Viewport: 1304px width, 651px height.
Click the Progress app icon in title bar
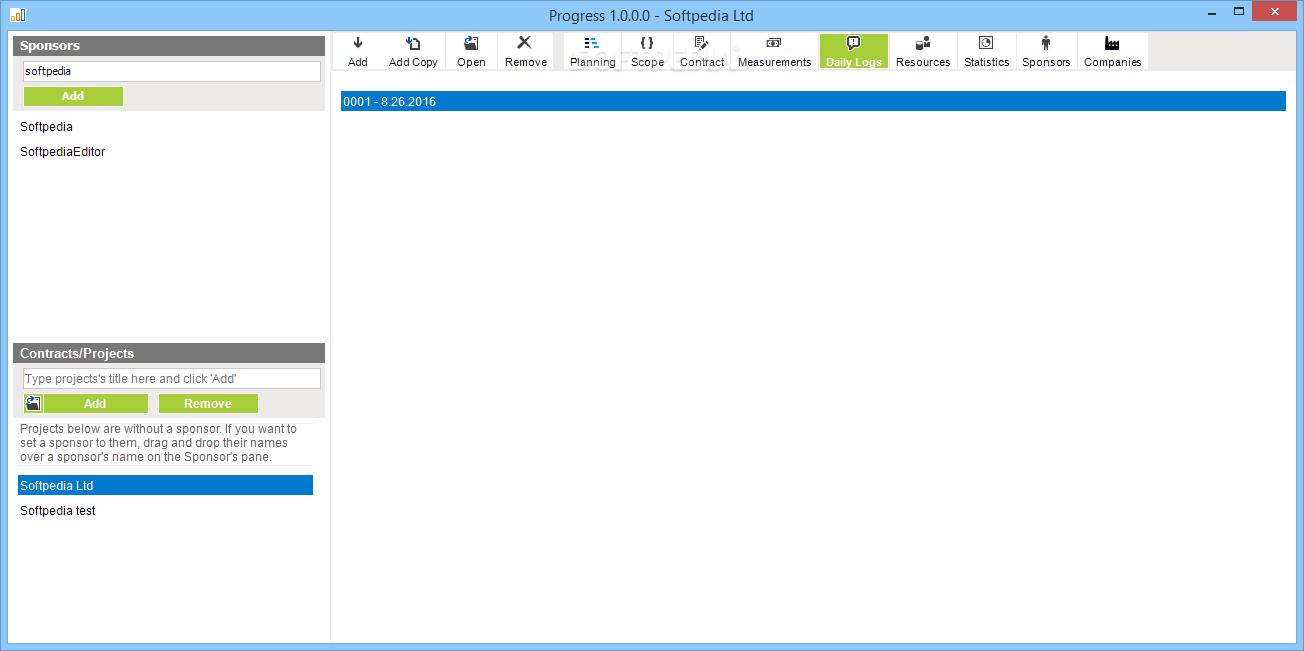[18, 15]
